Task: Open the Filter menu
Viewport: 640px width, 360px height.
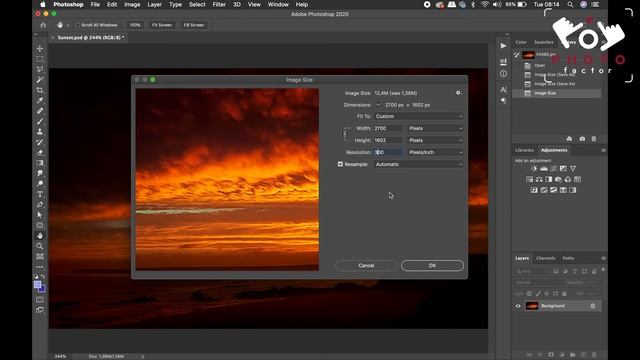Action: click(x=219, y=4)
